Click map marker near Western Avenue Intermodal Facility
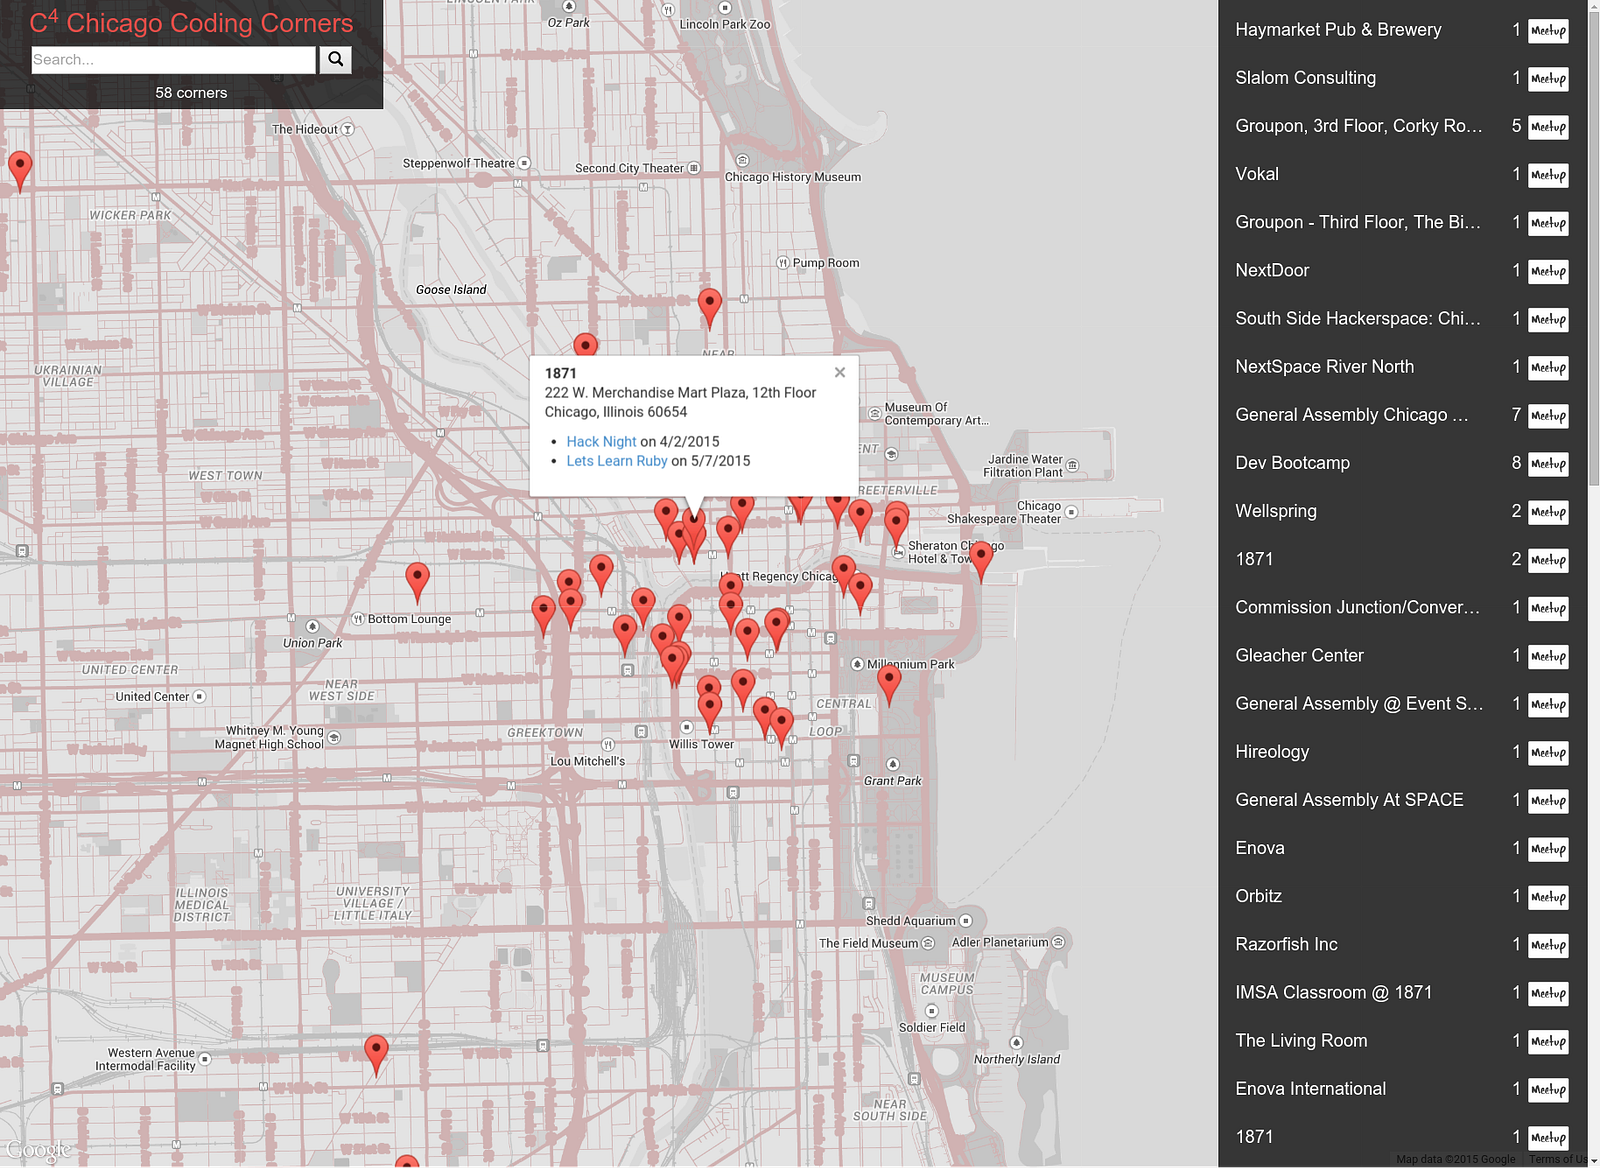This screenshot has height=1168, width=1600. pyautogui.click(x=376, y=1056)
